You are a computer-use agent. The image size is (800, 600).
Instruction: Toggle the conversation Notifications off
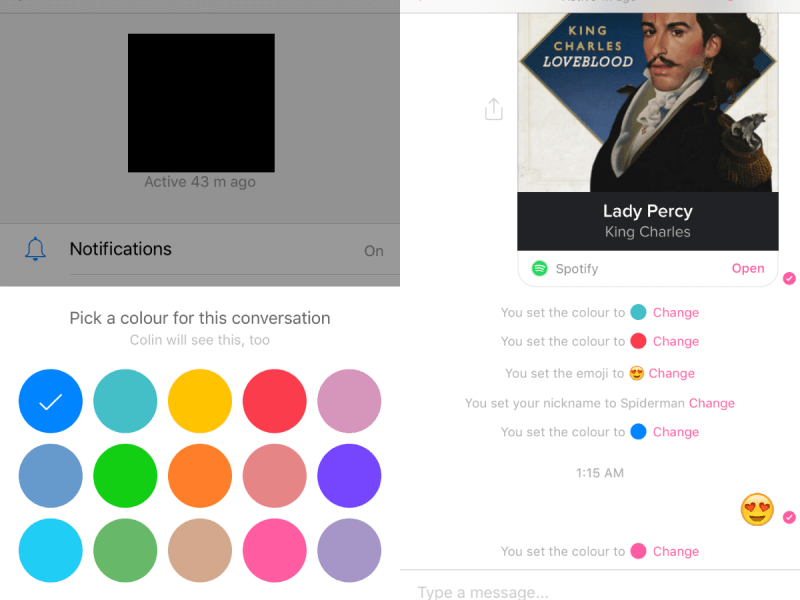click(x=374, y=251)
